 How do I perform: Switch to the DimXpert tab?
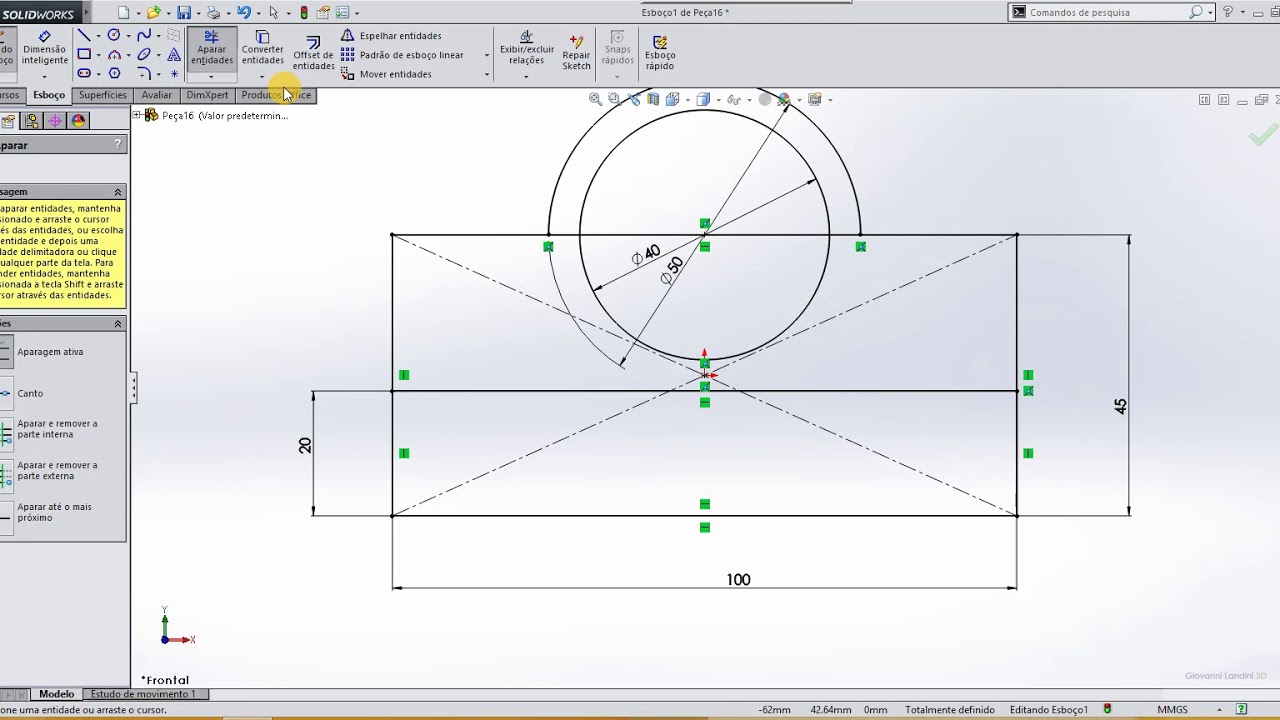coord(207,95)
